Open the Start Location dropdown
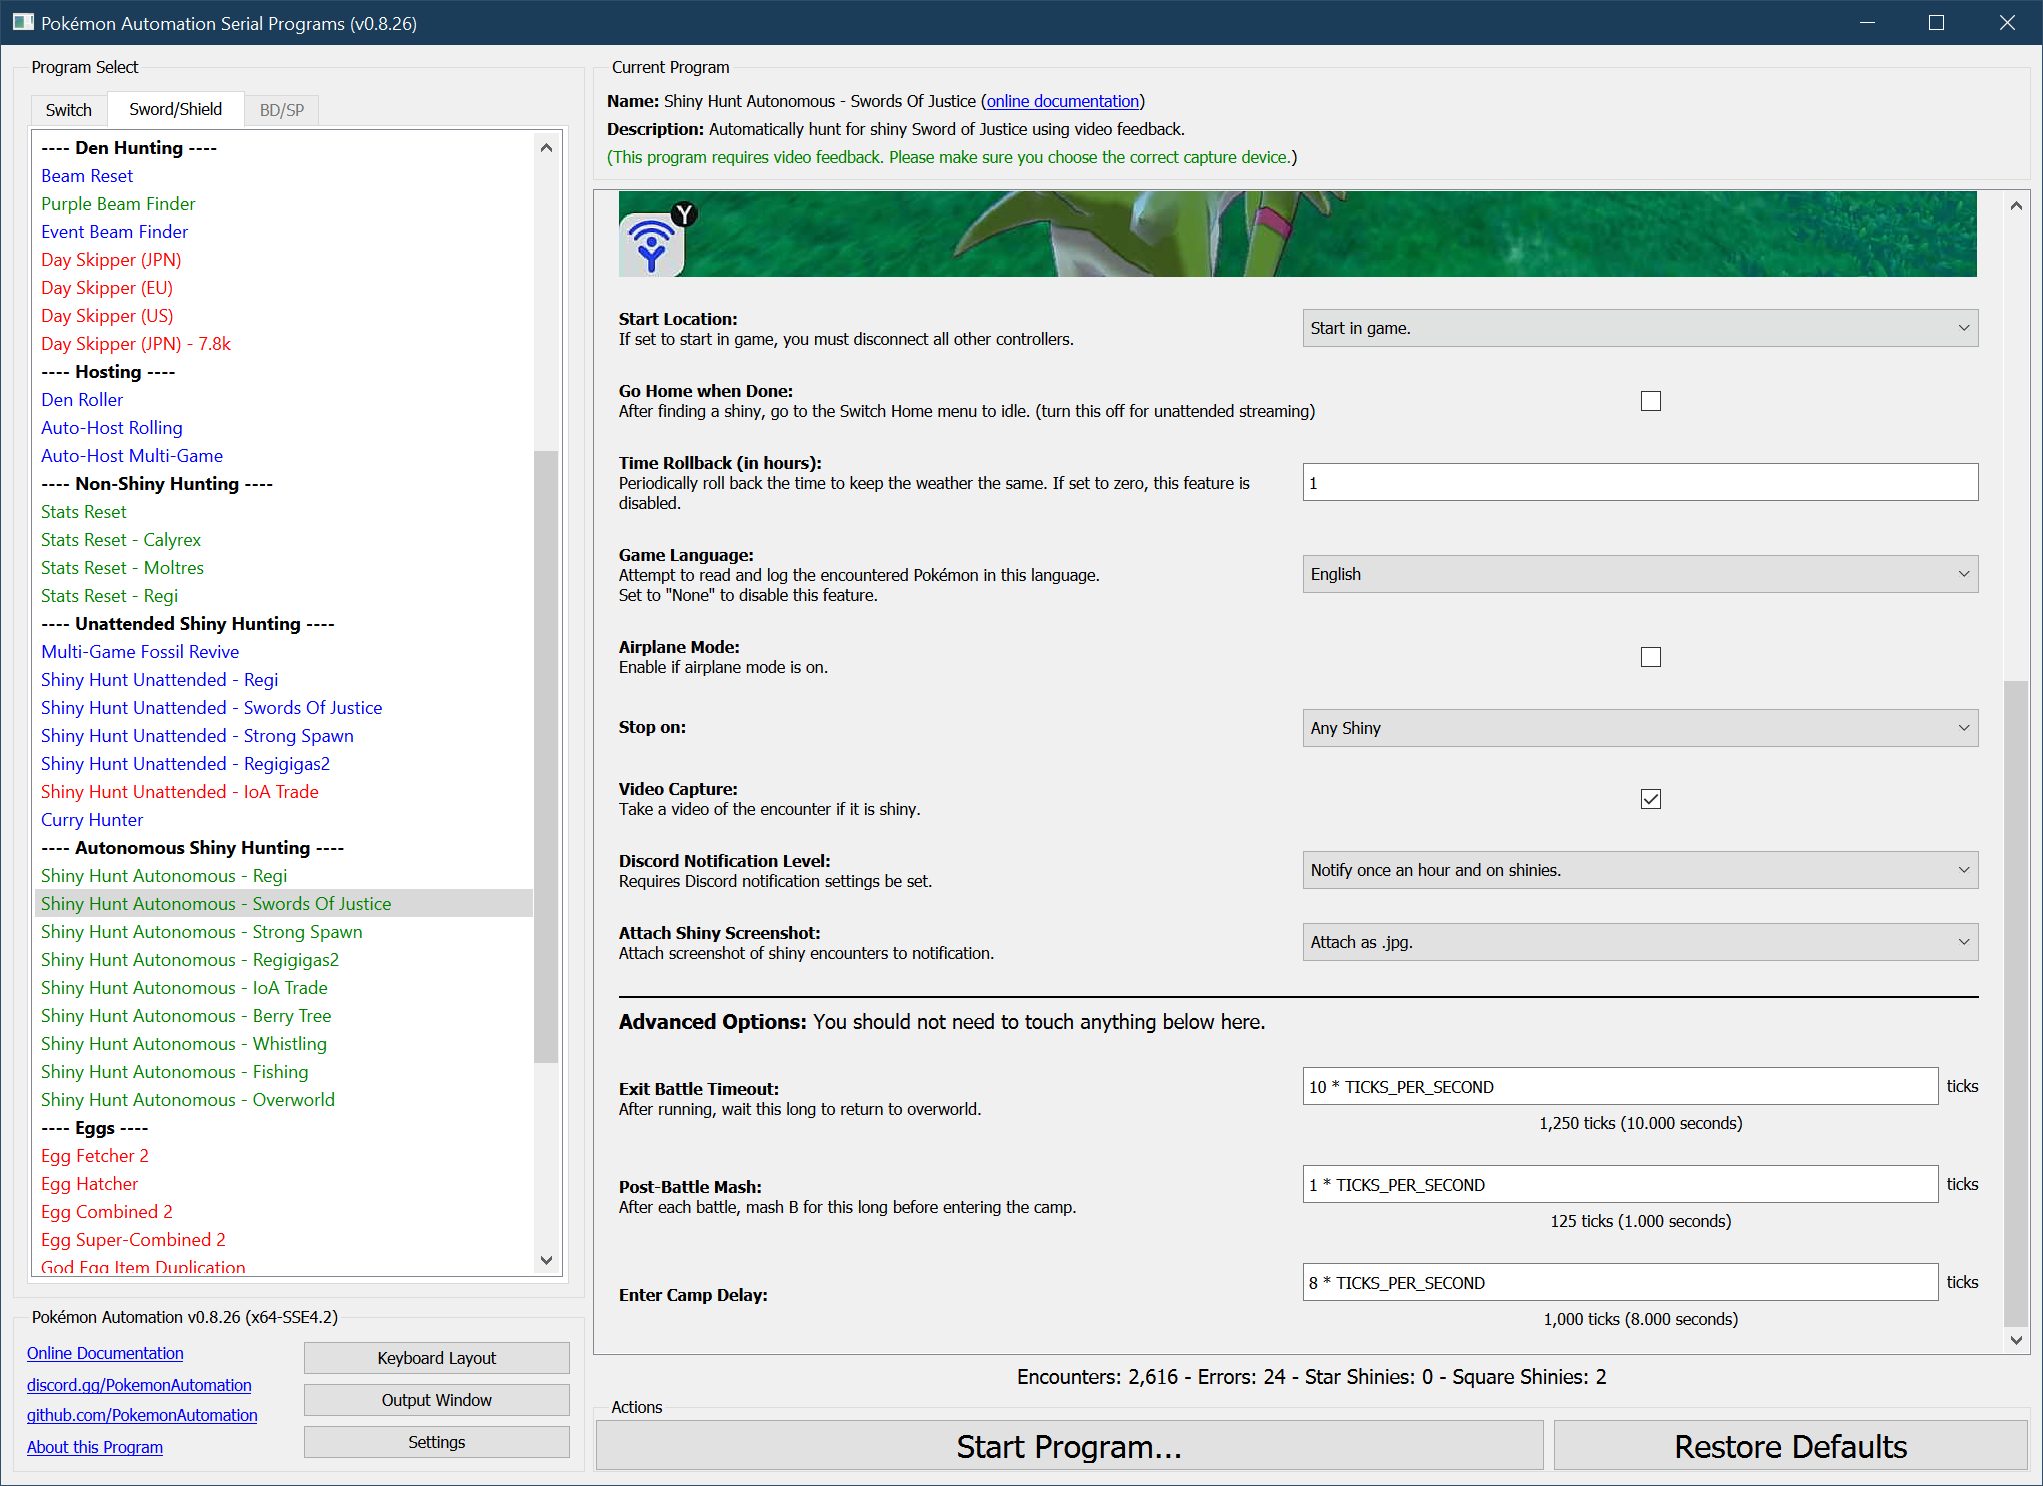 [x=1639, y=328]
